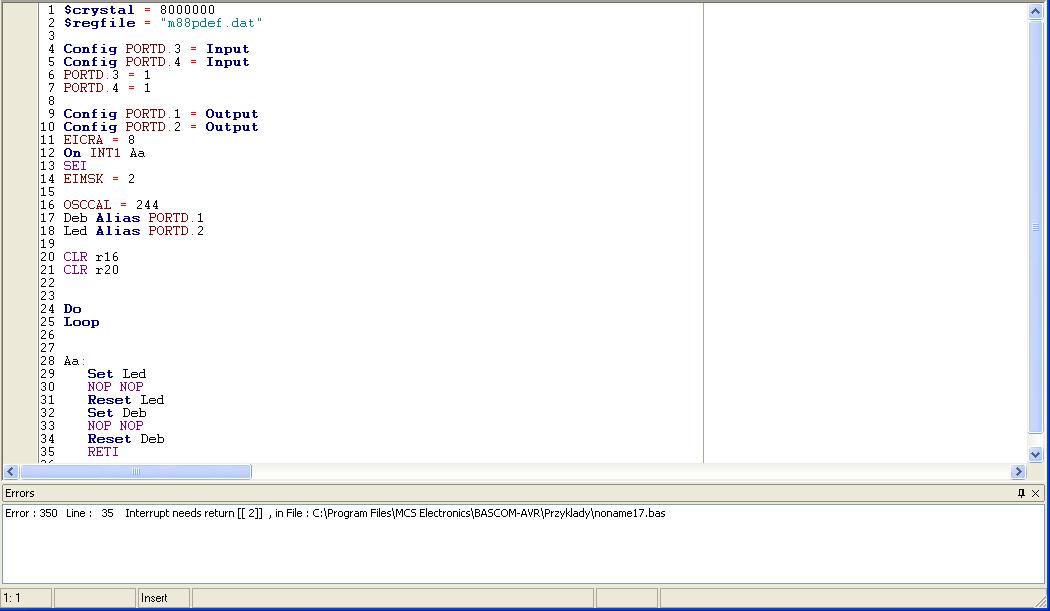The width and height of the screenshot is (1050, 611).
Task: Click the Do keyword on line 24
Action: [72, 309]
